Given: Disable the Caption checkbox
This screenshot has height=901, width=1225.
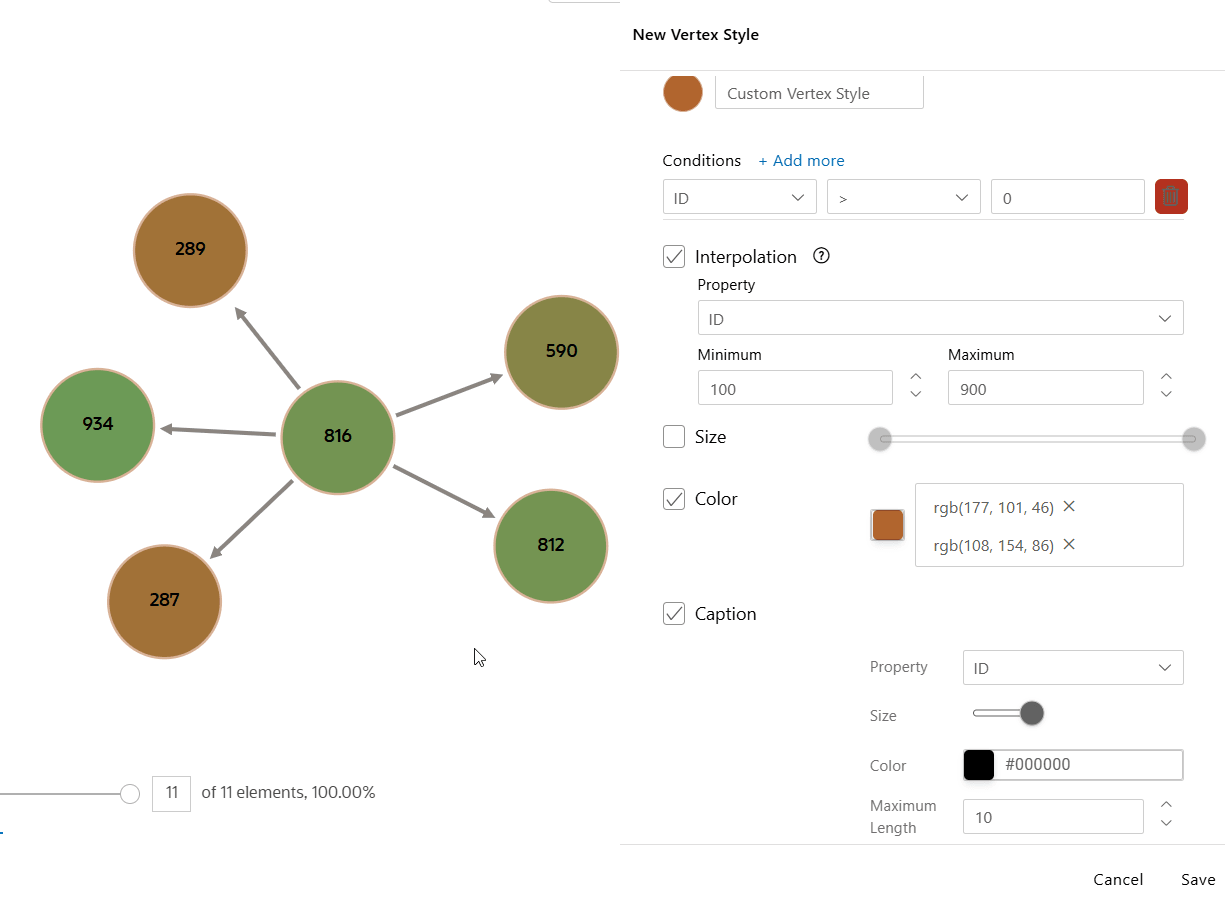Looking at the screenshot, I should coord(674,613).
